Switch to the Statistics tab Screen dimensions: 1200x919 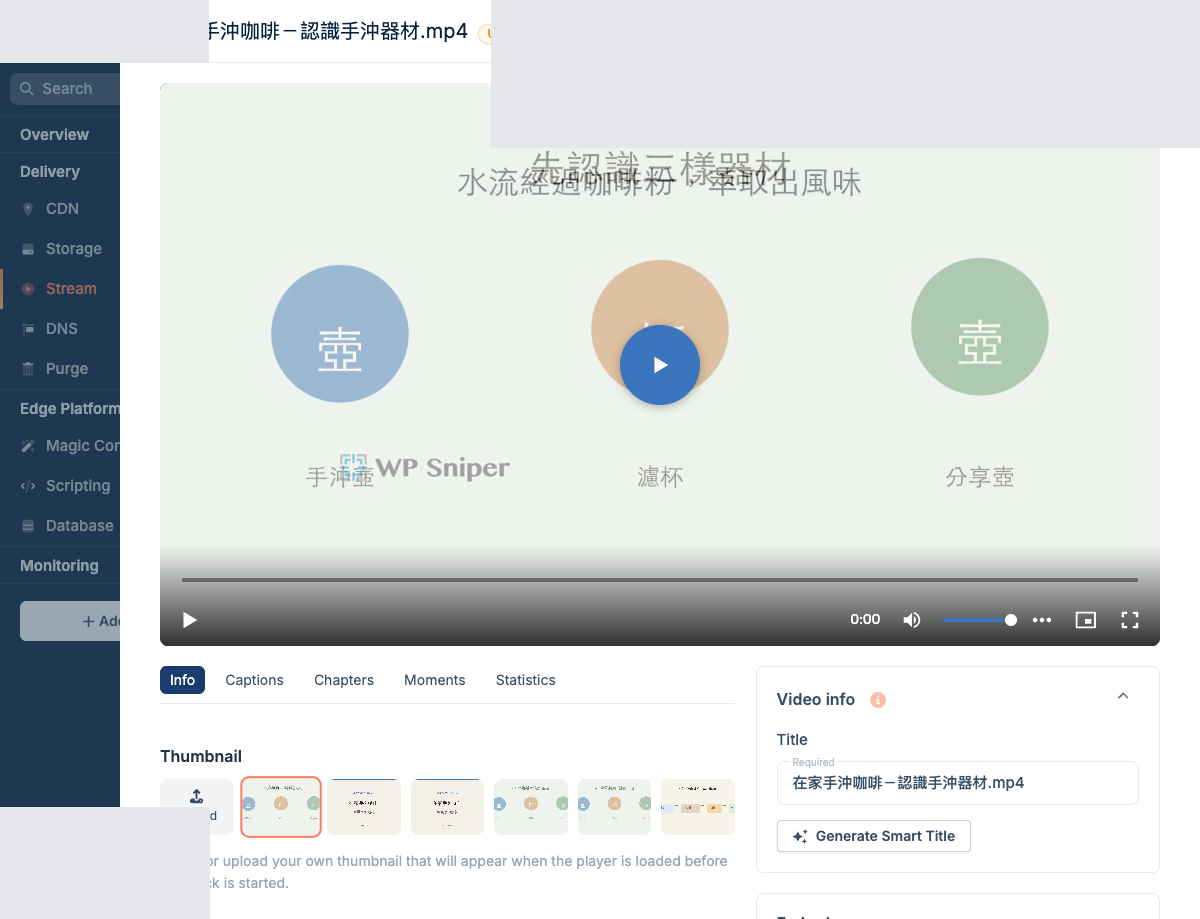tap(526, 680)
